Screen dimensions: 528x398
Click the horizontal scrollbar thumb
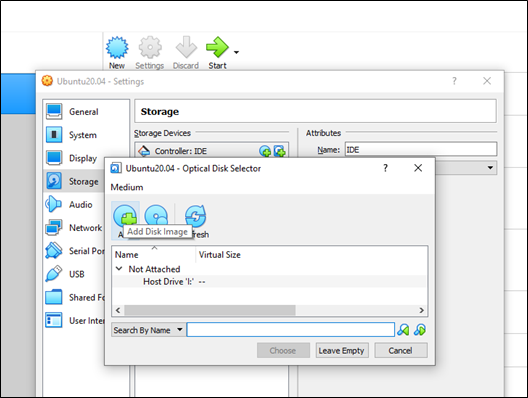tap(209, 310)
